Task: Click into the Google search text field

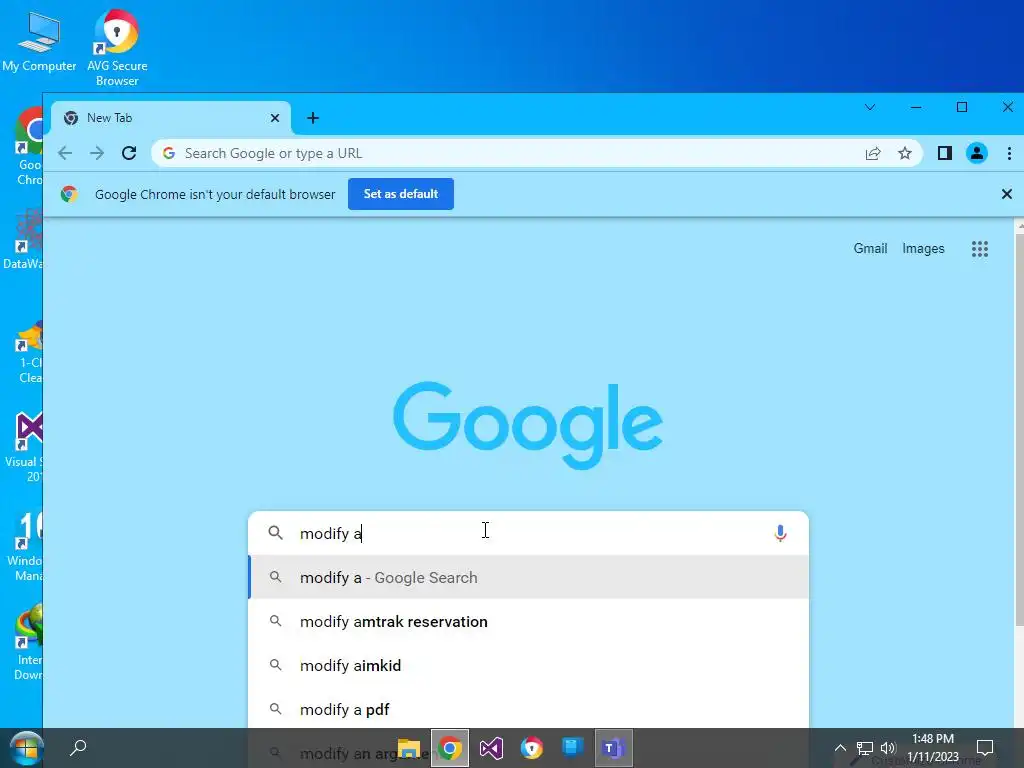Action: click(529, 533)
